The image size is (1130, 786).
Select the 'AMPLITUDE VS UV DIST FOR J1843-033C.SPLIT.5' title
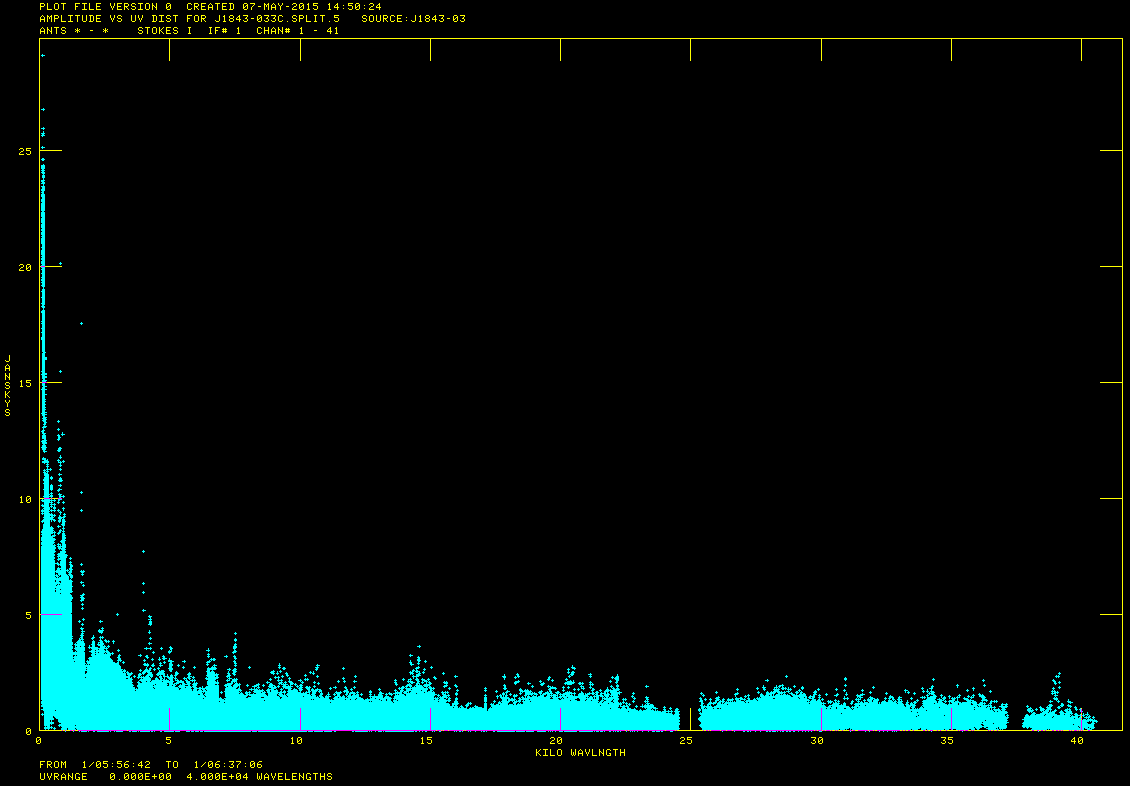[190, 19]
